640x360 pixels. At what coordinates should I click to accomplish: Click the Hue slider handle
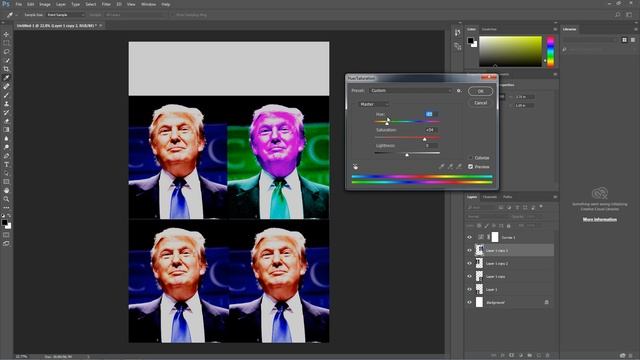(x=387, y=123)
